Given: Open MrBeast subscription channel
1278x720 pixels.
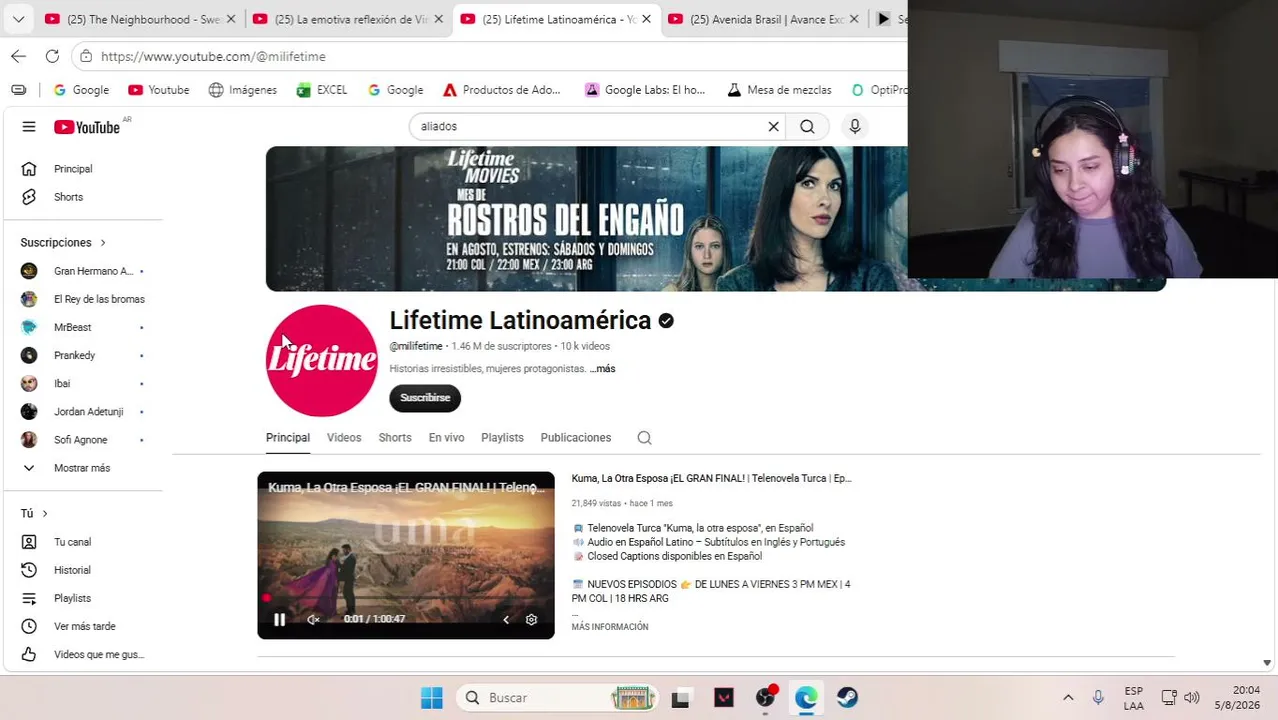Looking at the screenshot, I should 83,327.
